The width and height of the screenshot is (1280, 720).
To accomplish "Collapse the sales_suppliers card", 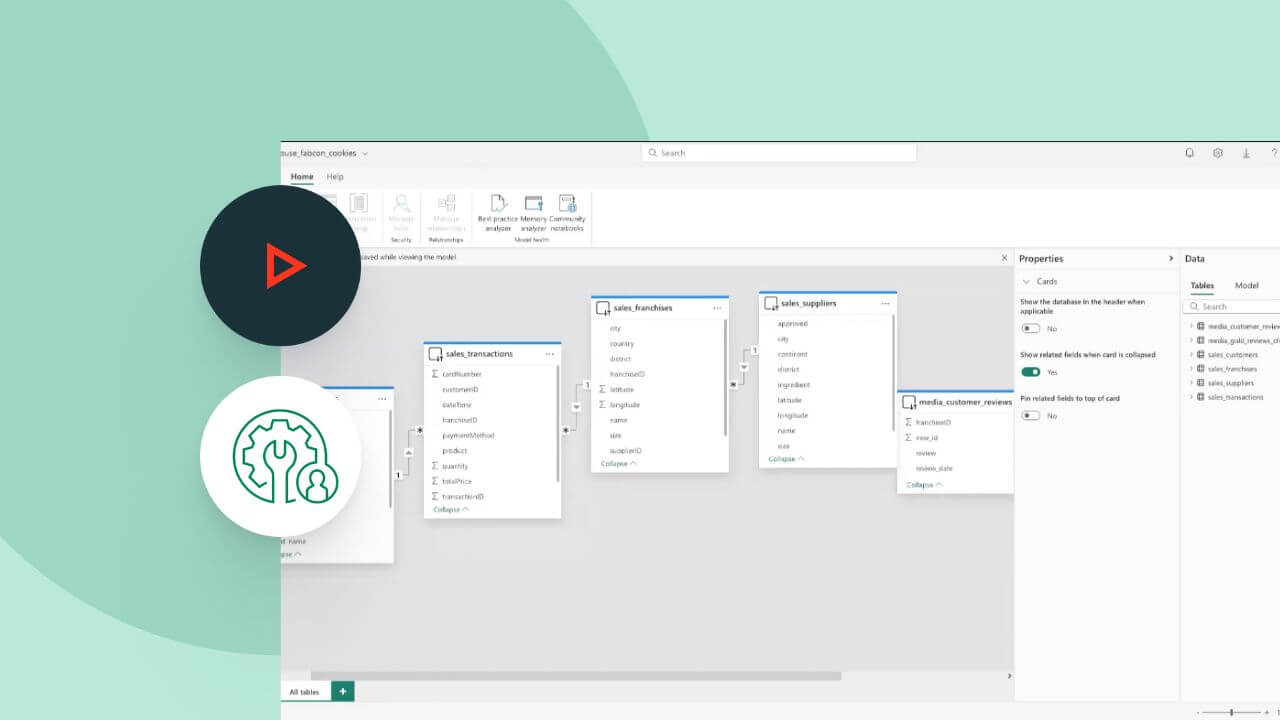I will (787, 459).
